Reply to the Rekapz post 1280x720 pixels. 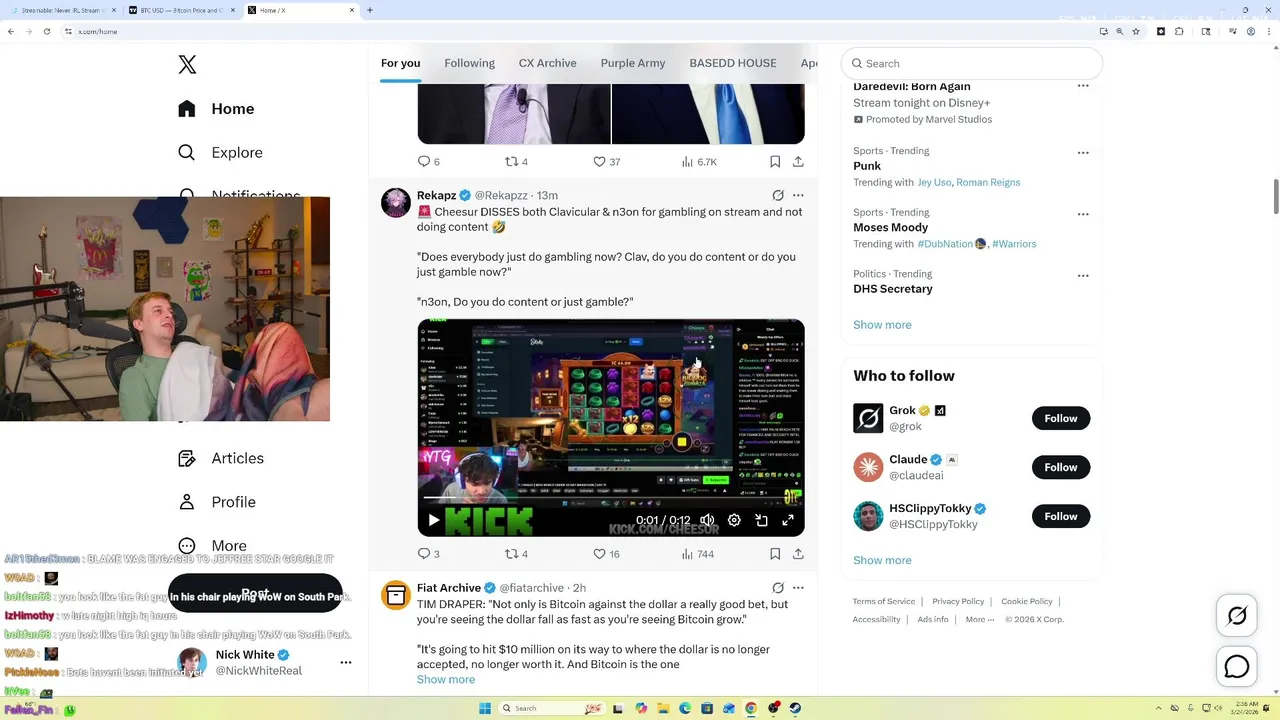click(x=429, y=553)
